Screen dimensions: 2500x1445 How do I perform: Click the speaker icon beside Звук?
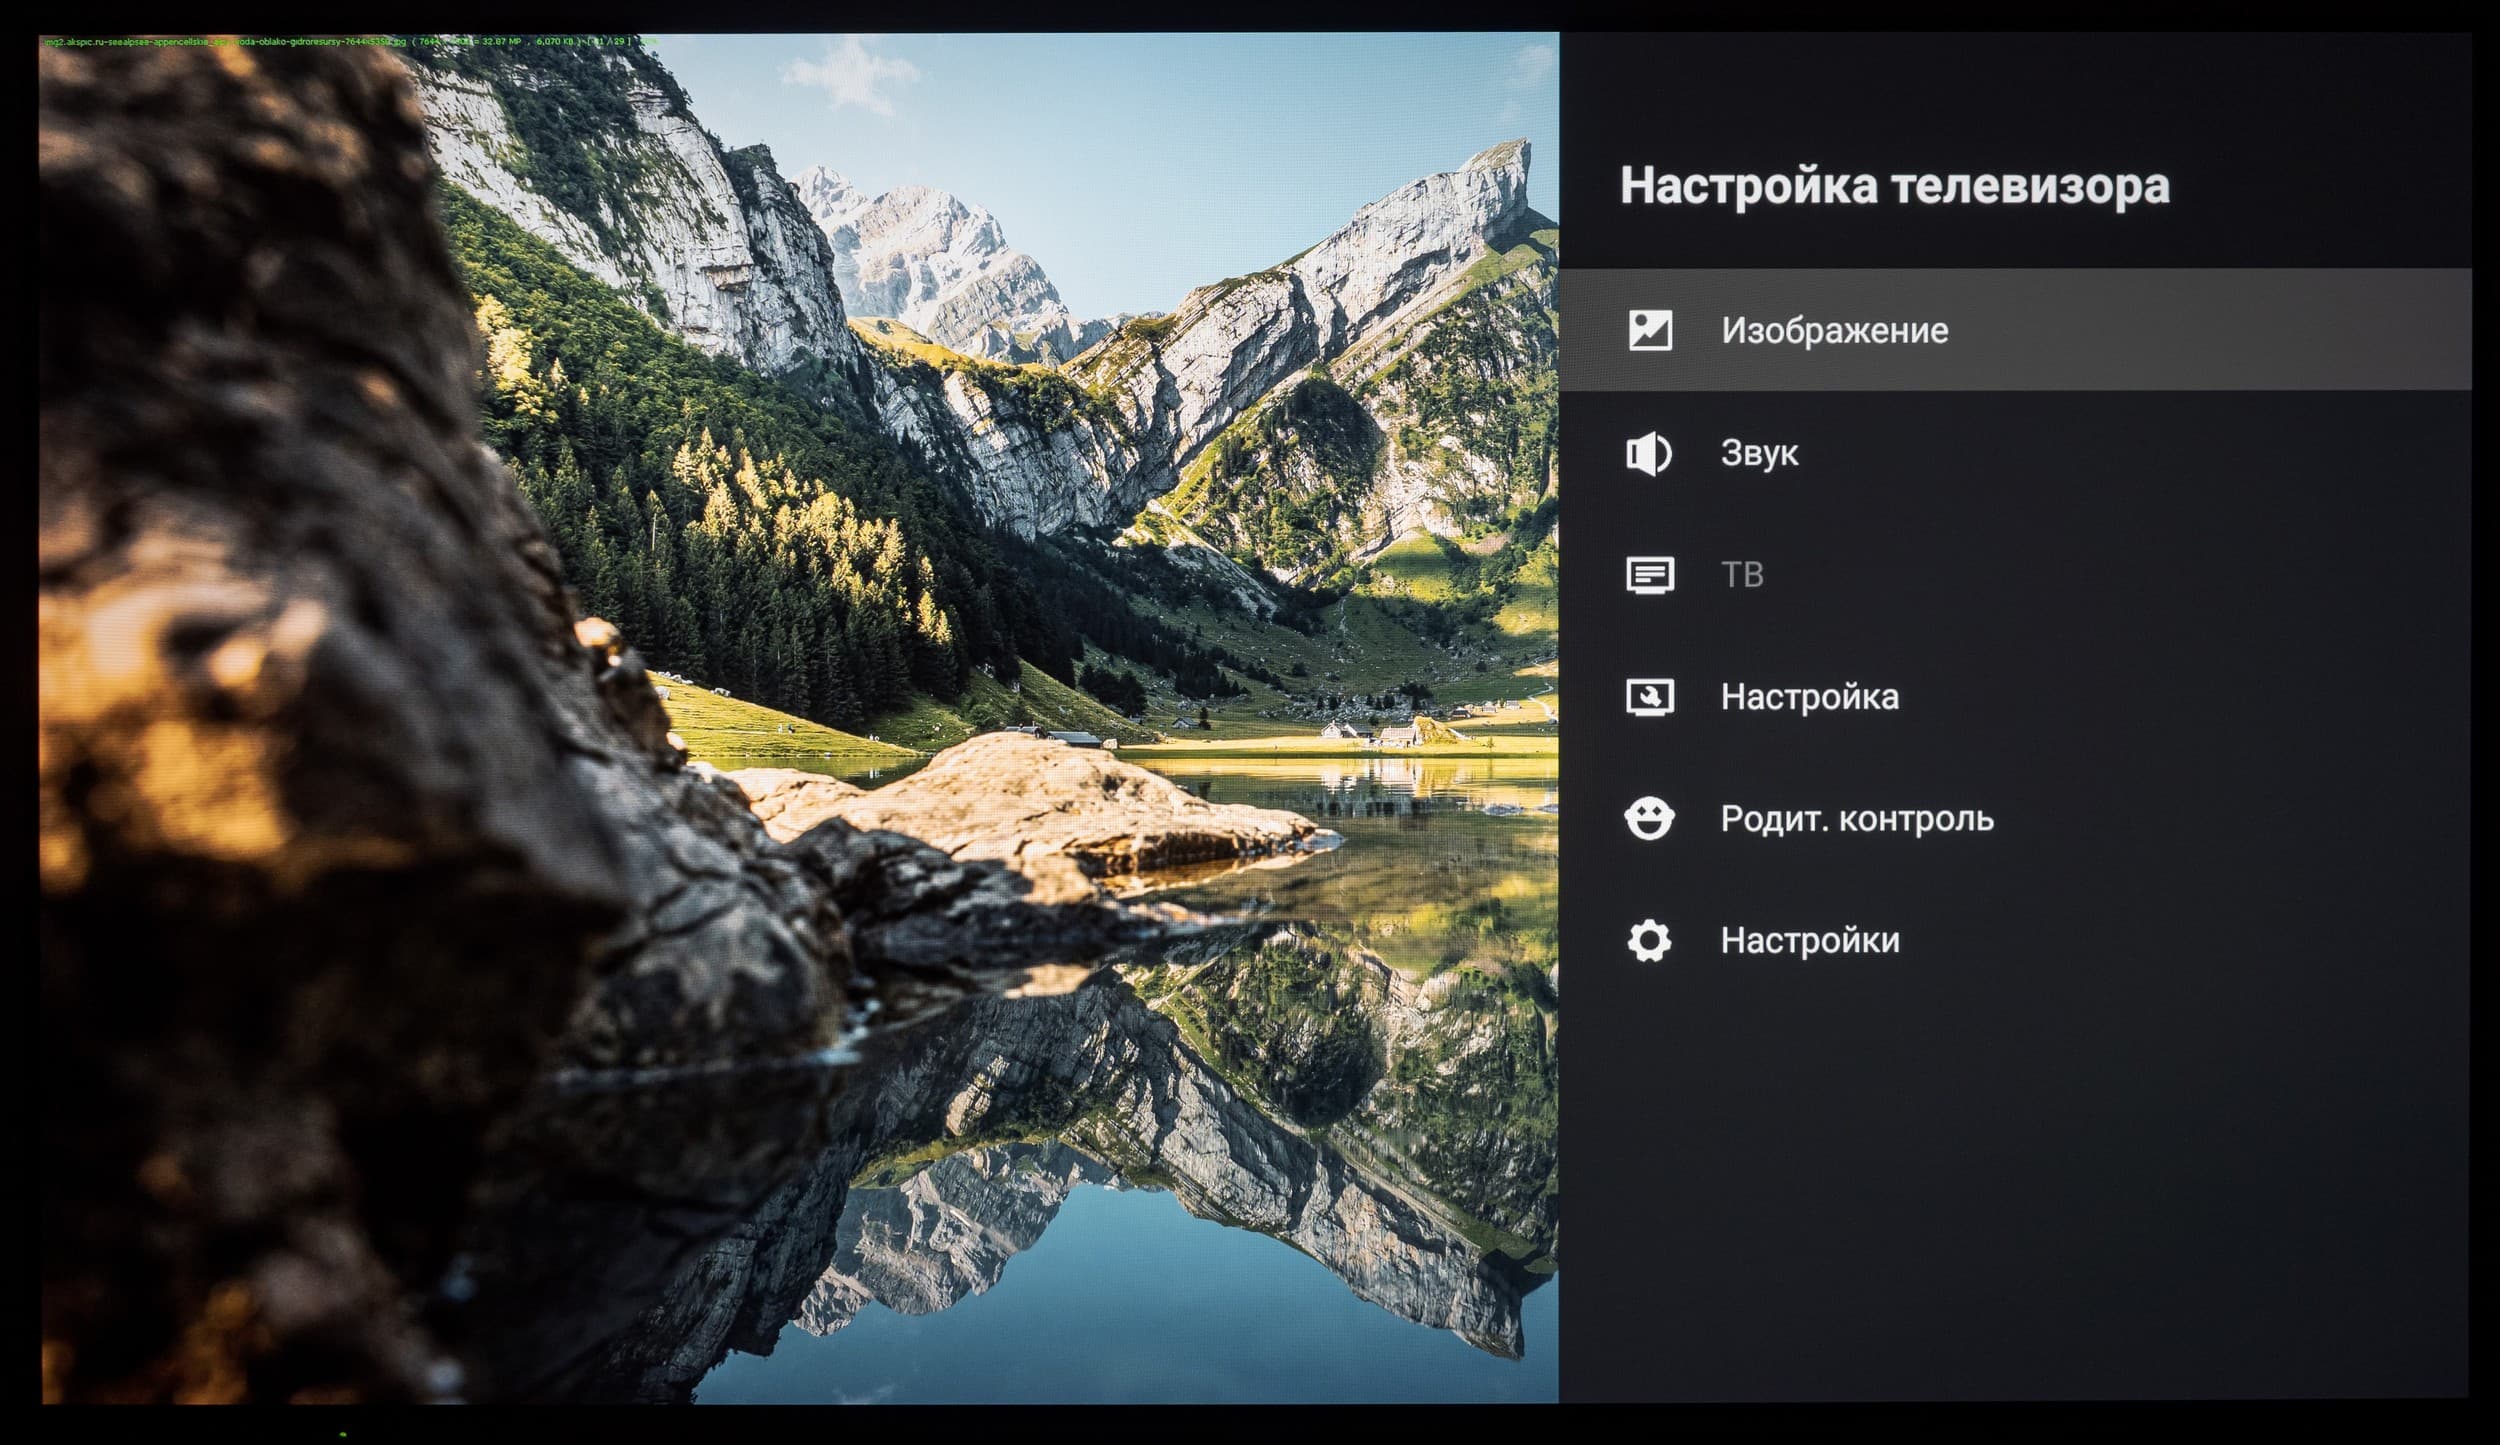tap(1647, 453)
